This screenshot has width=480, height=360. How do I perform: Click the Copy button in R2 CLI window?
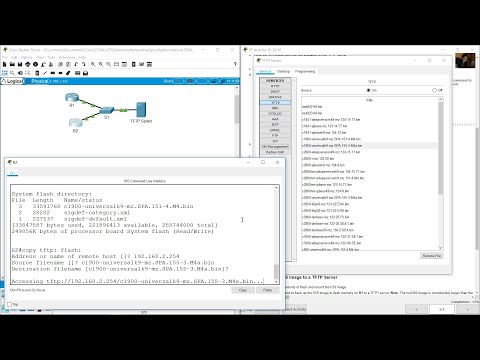pyautogui.click(x=243, y=290)
